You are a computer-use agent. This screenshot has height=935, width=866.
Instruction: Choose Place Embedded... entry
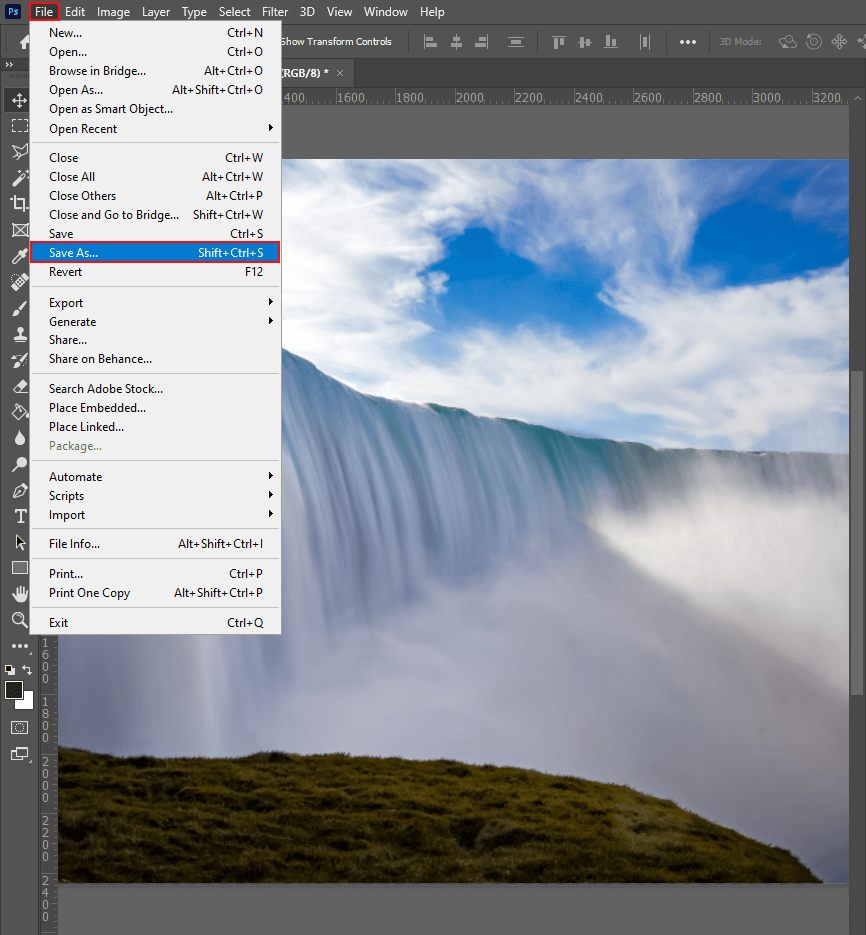[x=155, y=408]
